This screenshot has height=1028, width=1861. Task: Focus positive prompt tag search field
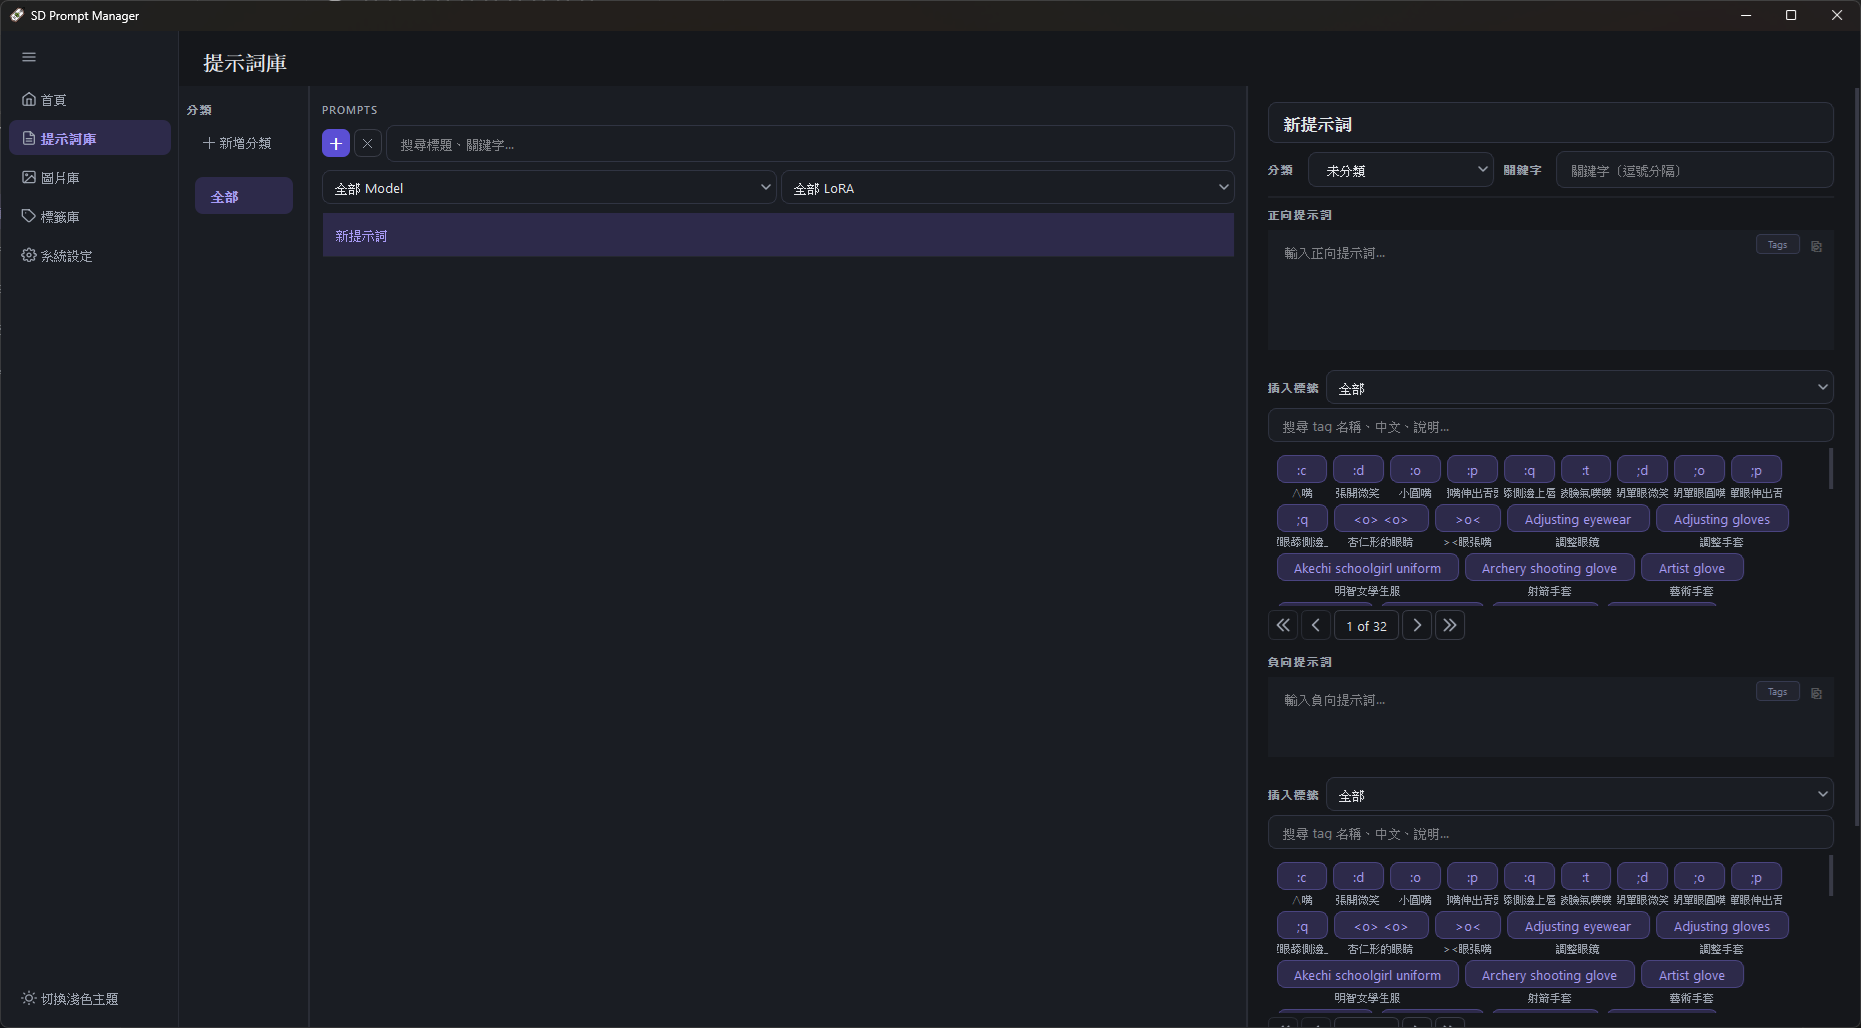pyautogui.click(x=1550, y=426)
